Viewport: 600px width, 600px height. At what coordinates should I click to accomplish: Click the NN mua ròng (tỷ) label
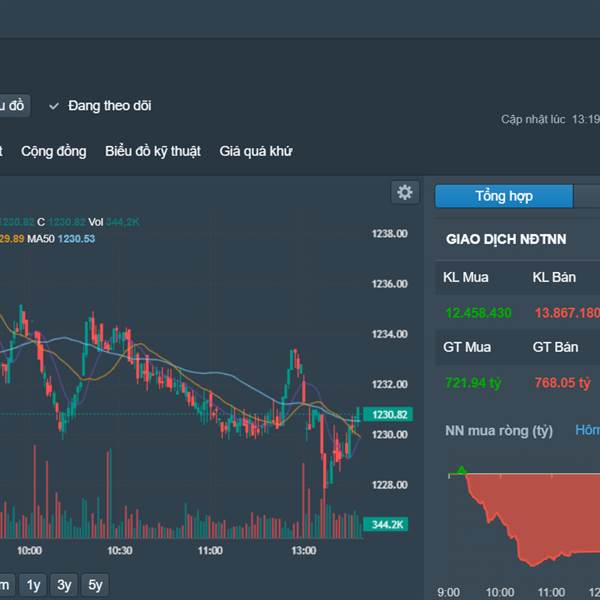[x=499, y=431]
